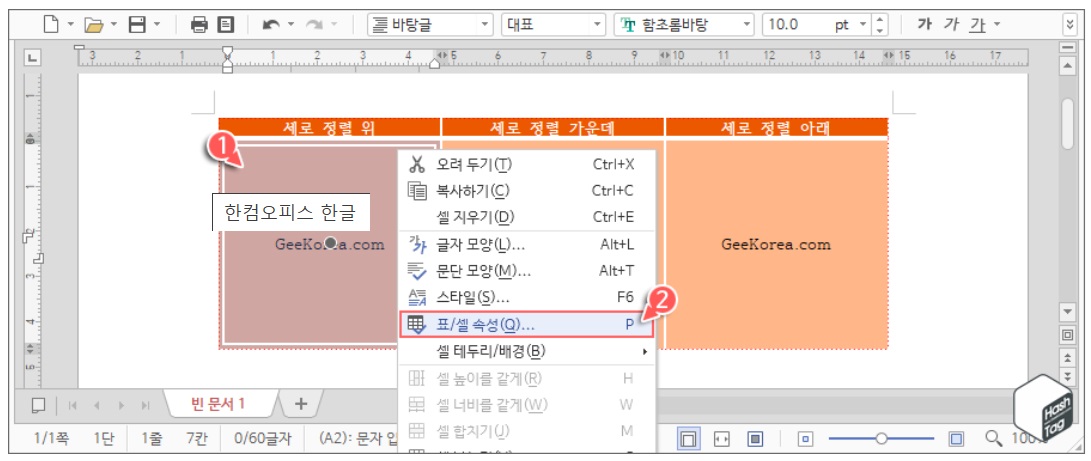This screenshot has width=1091, height=461.
Task: Click the tab-type selector at ruler corner
Action: [x=31, y=58]
